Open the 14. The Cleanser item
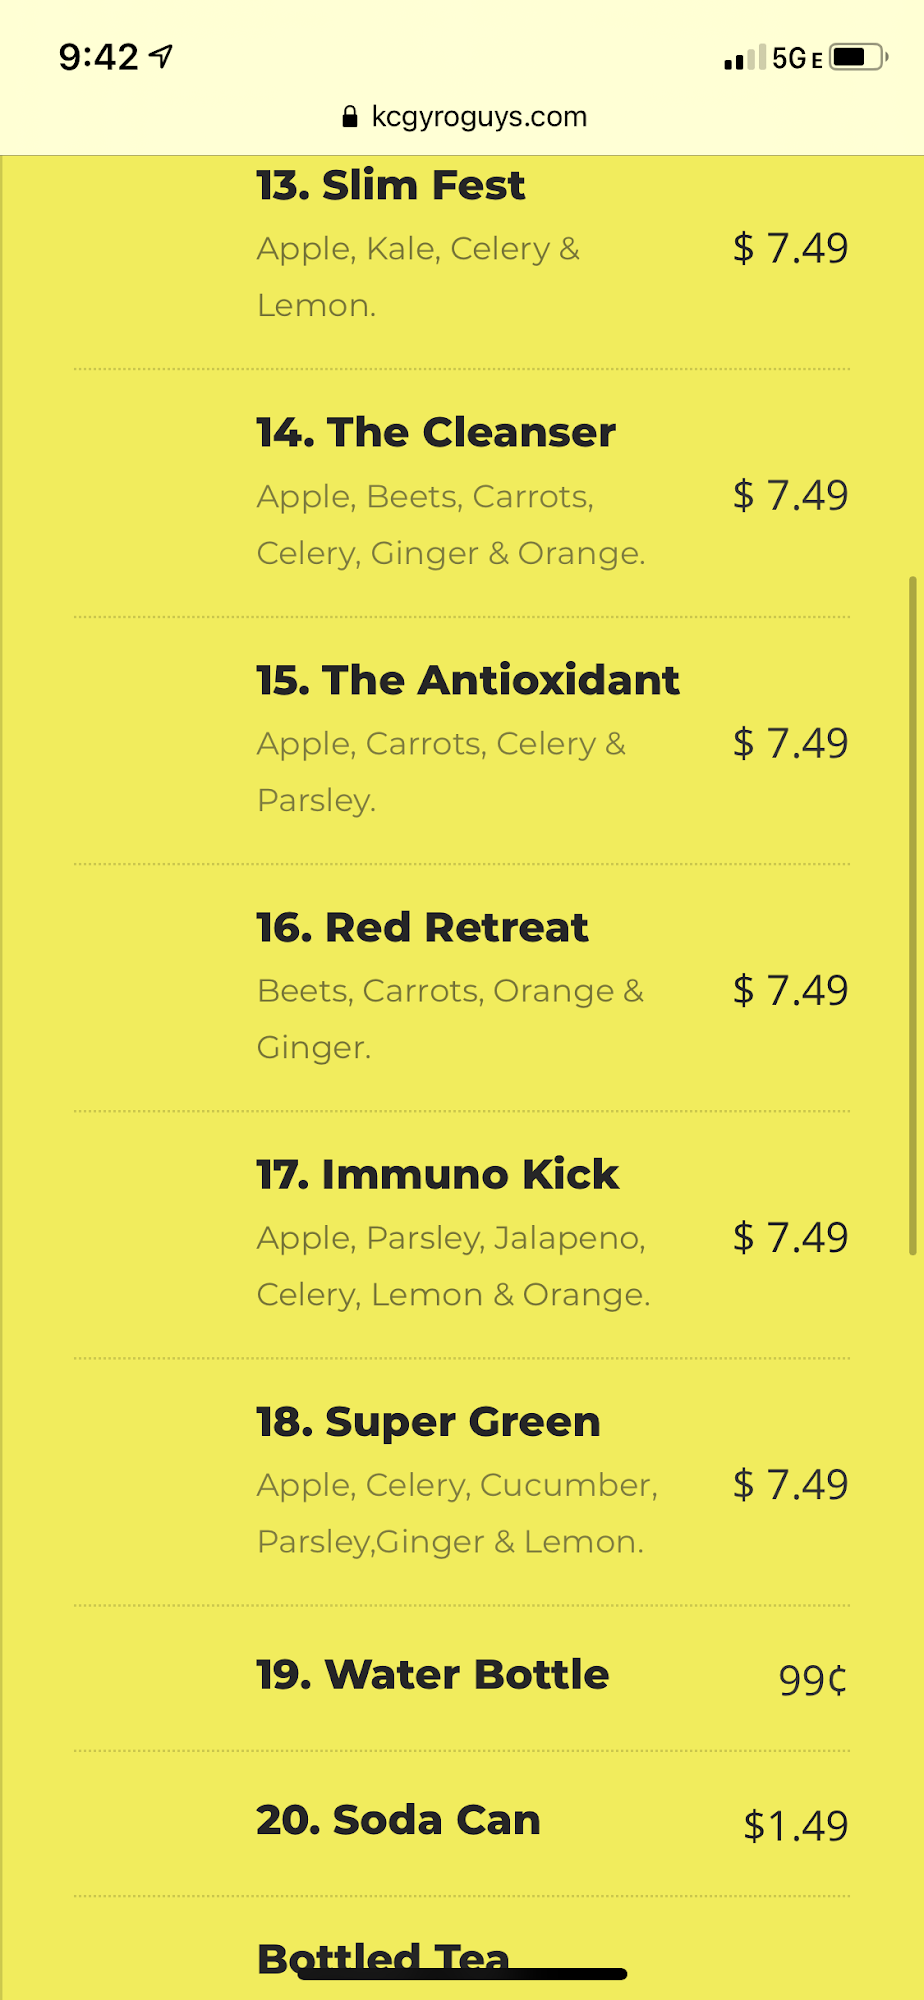 435,433
